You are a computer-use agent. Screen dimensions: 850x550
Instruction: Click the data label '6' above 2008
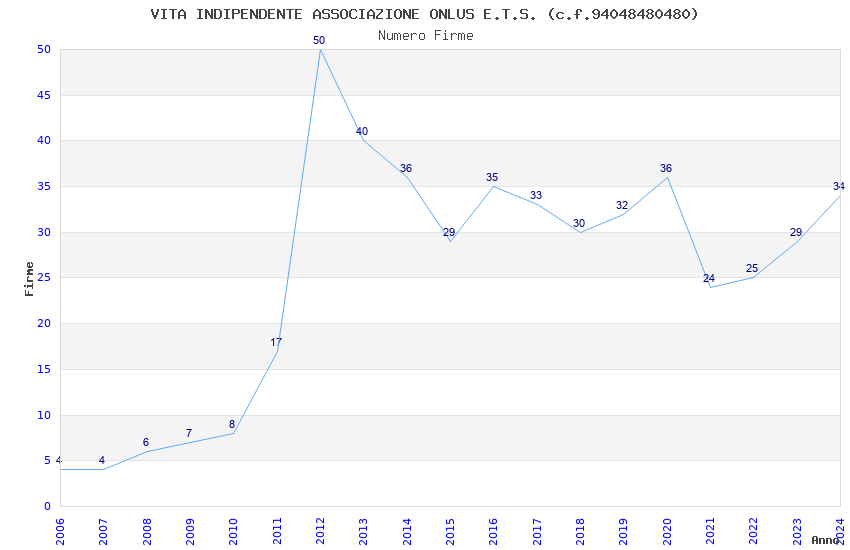pos(145,442)
